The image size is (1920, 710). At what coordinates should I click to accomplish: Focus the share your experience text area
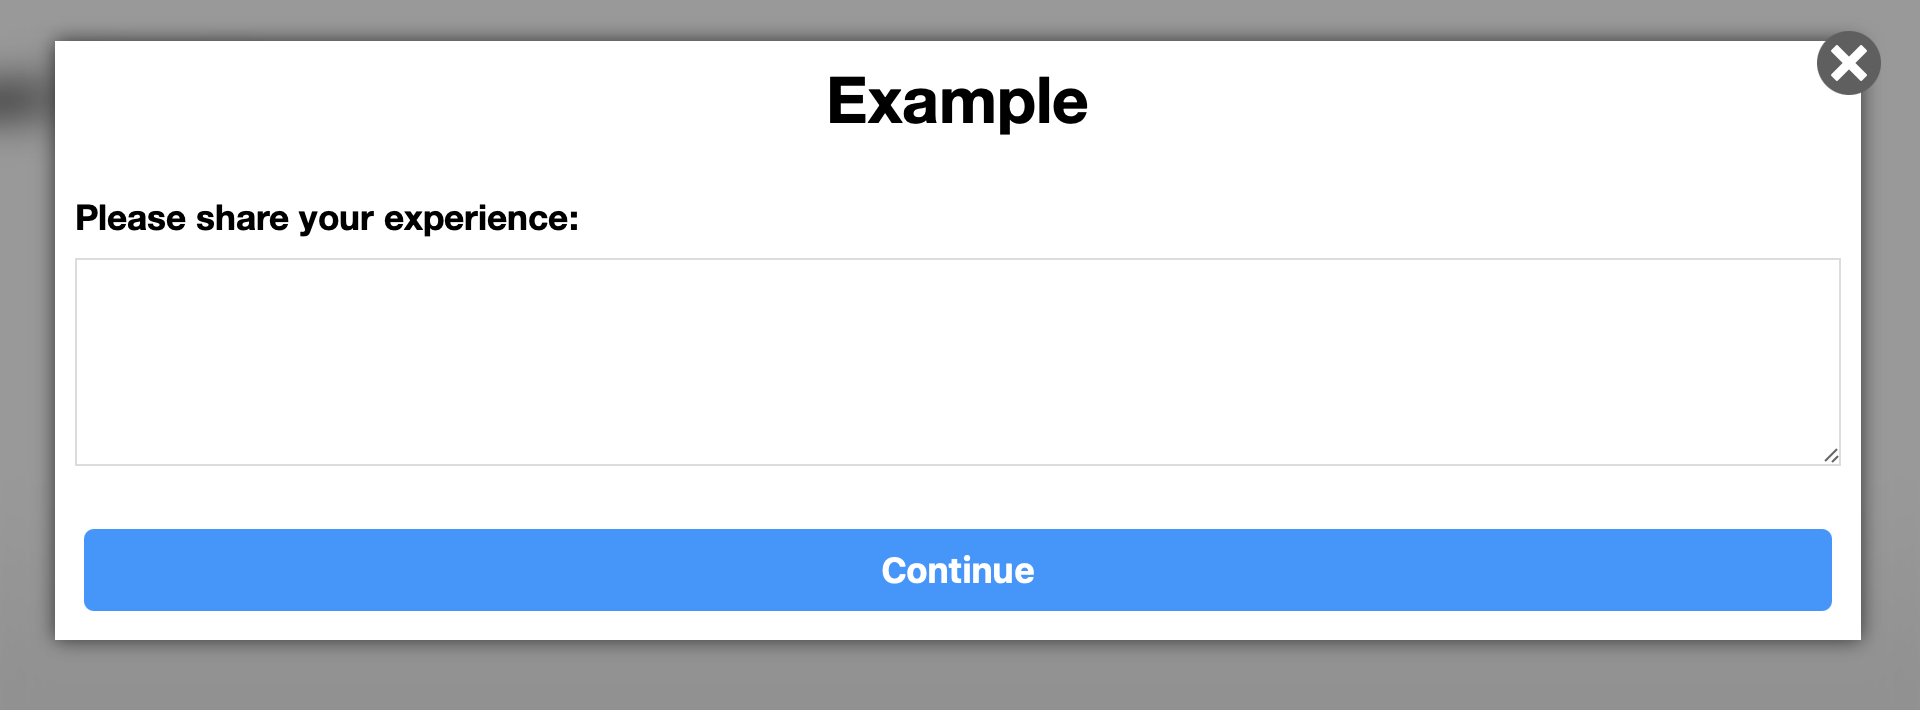click(x=957, y=362)
